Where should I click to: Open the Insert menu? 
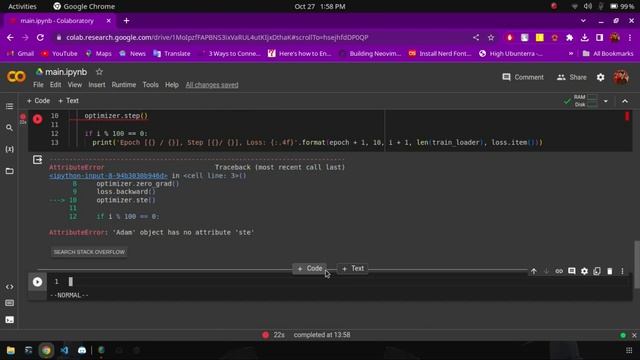97,85
